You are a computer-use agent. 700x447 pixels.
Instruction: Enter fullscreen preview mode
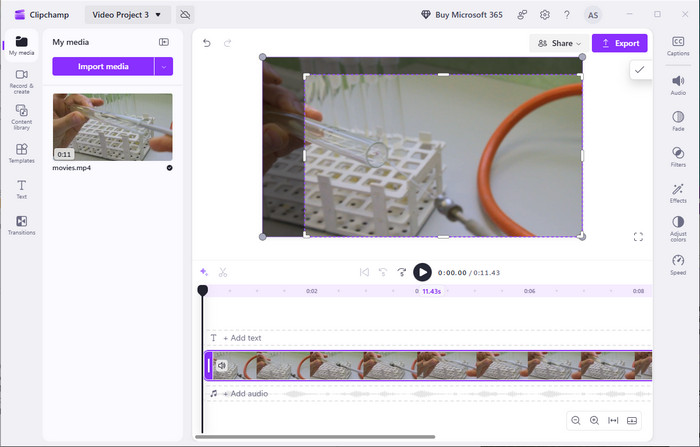(x=638, y=237)
